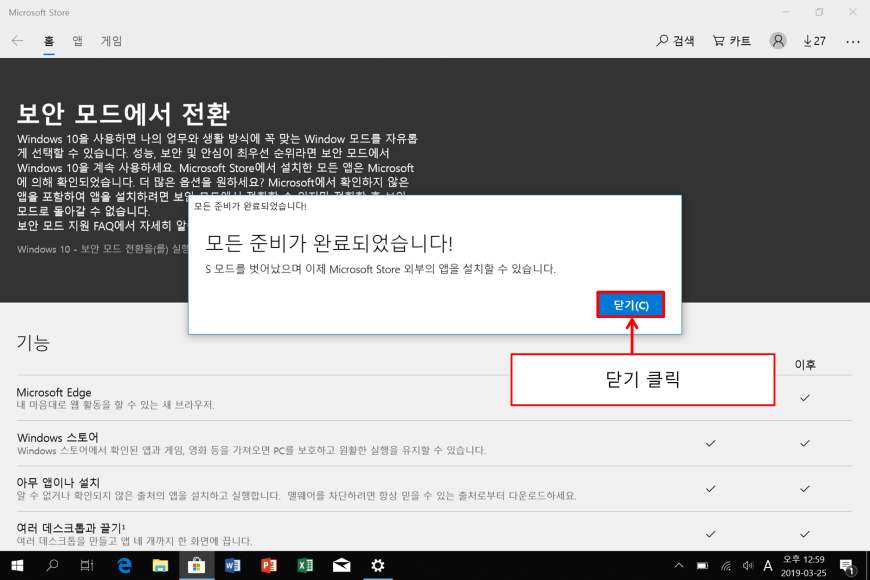The height and width of the screenshot is (580, 870).
Task: Click the 닫기(C) button in the dialog
Action: pos(630,305)
